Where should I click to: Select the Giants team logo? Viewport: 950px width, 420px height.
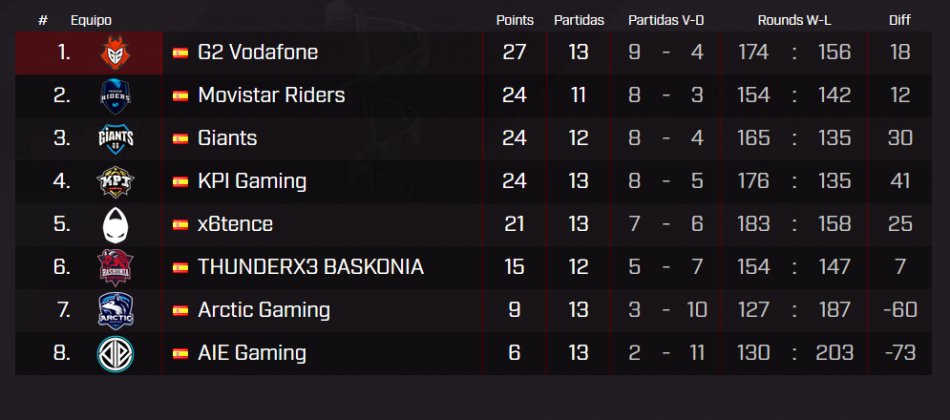pyautogui.click(x=115, y=139)
